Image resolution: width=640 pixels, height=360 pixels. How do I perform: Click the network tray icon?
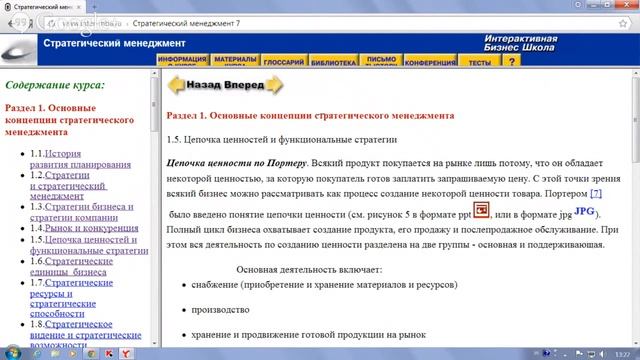(591, 354)
